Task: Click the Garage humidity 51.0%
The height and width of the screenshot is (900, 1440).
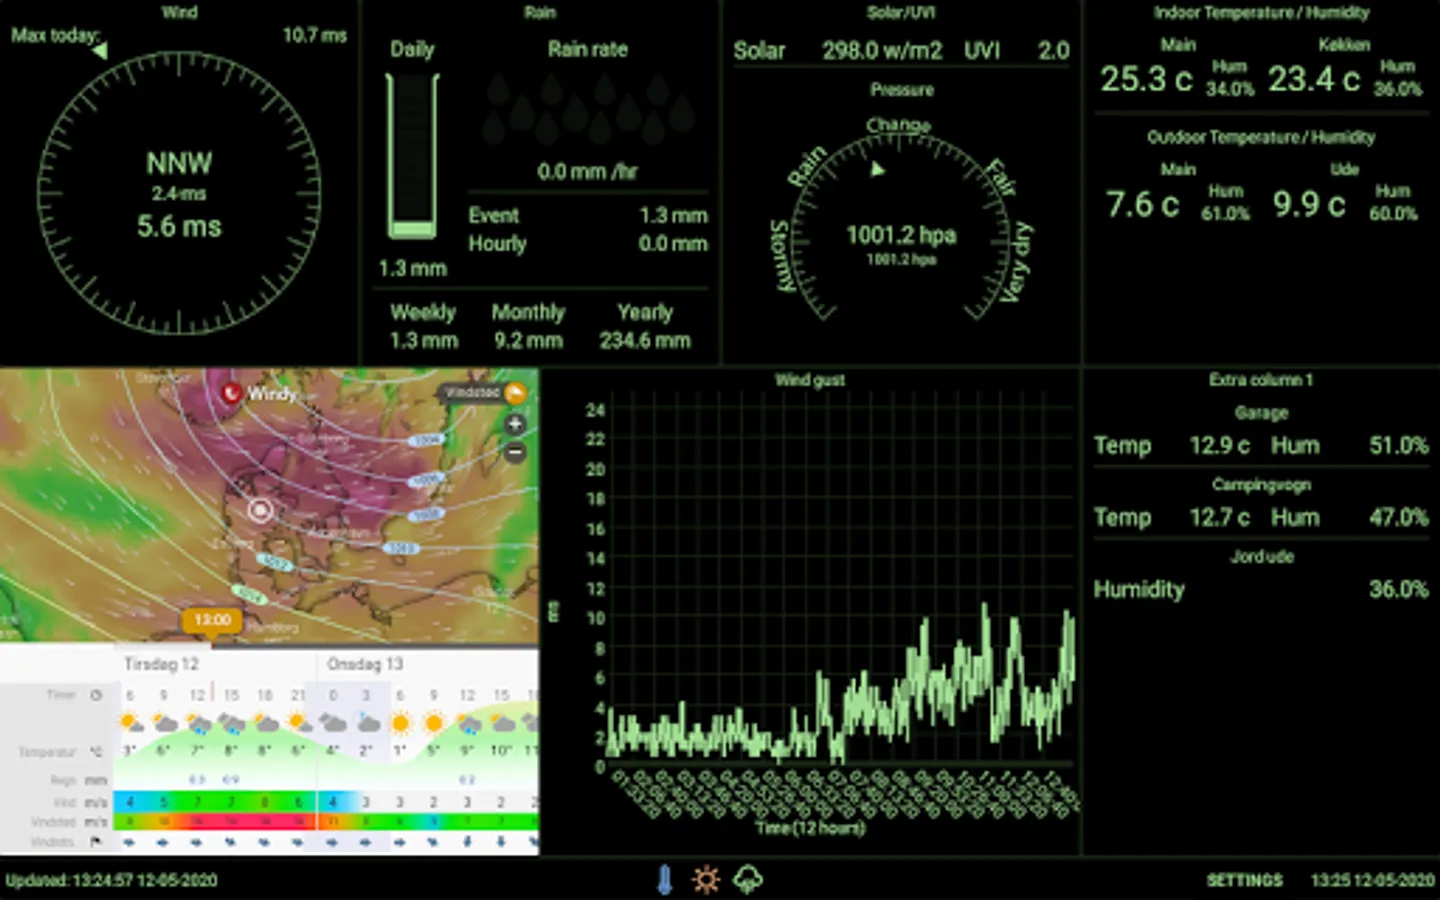Action: [x=1398, y=445]
